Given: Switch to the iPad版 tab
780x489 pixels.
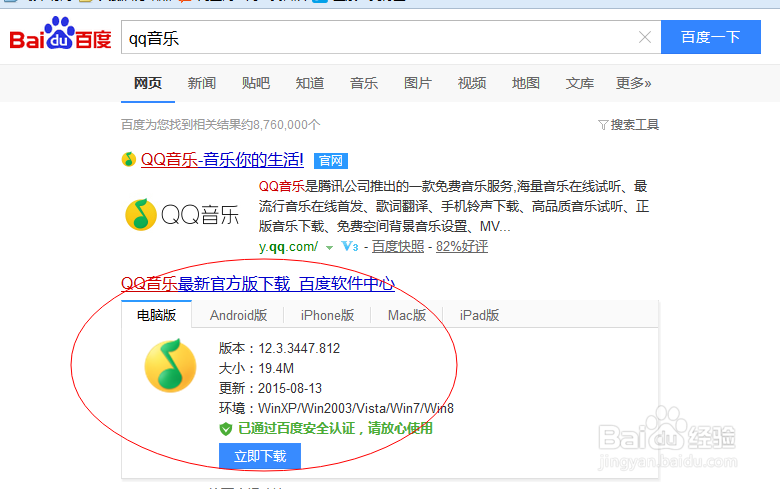Looking at the screenshot, I should coord(479,315).
